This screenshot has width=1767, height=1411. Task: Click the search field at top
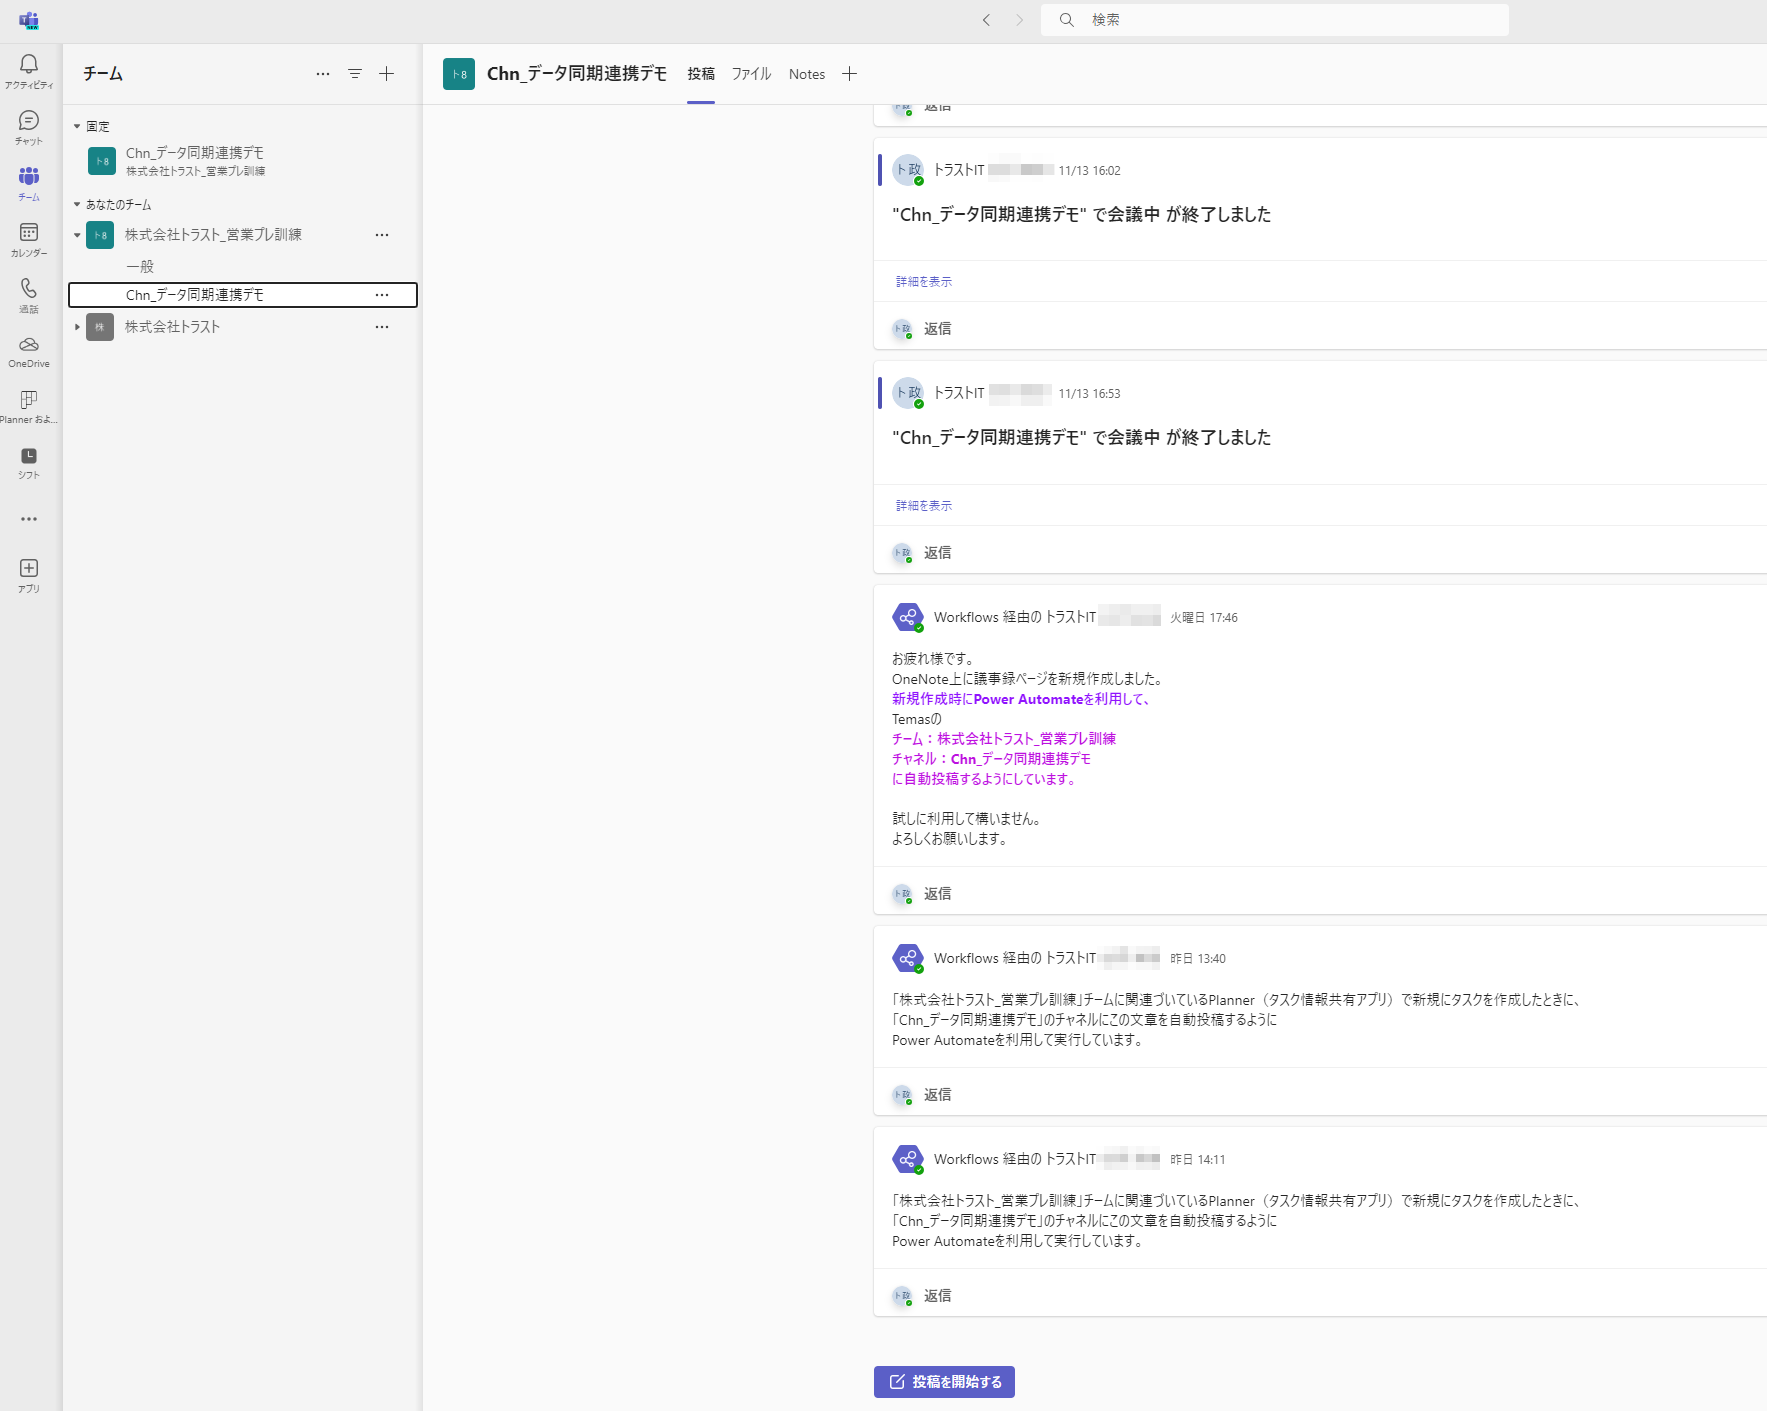[x=1275, y=20]
